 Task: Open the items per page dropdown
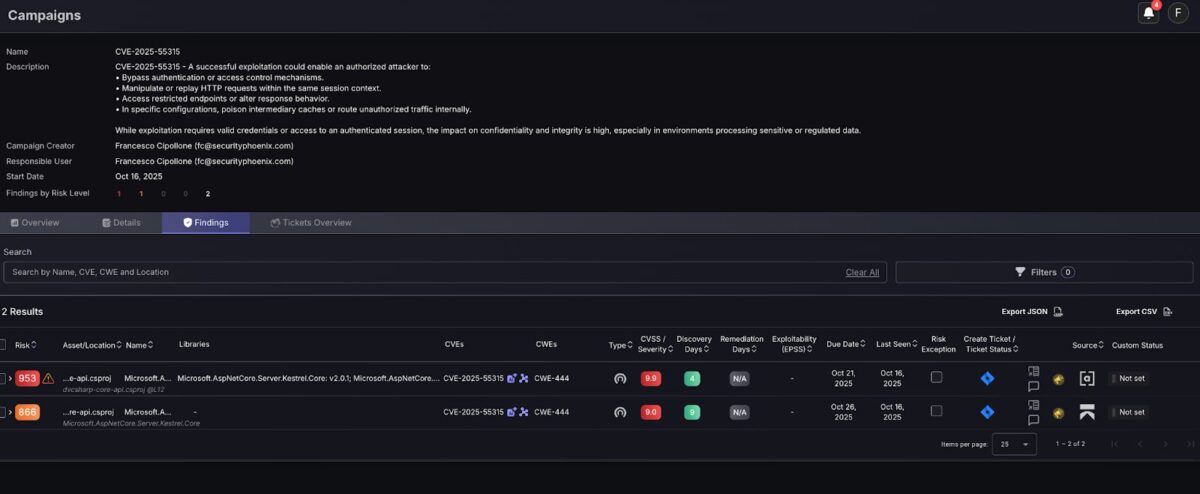[1014, 444]
